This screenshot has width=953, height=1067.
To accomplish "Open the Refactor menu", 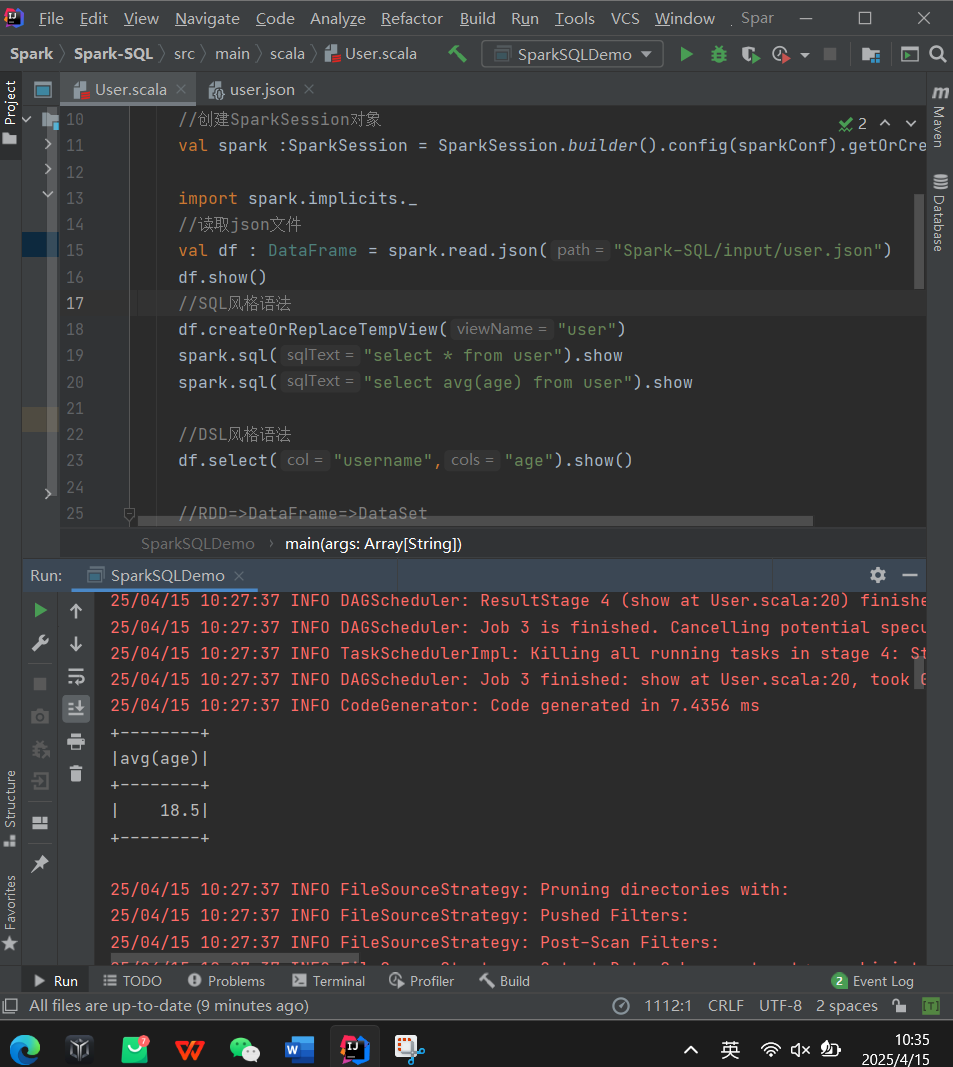I will click(412, 18).
